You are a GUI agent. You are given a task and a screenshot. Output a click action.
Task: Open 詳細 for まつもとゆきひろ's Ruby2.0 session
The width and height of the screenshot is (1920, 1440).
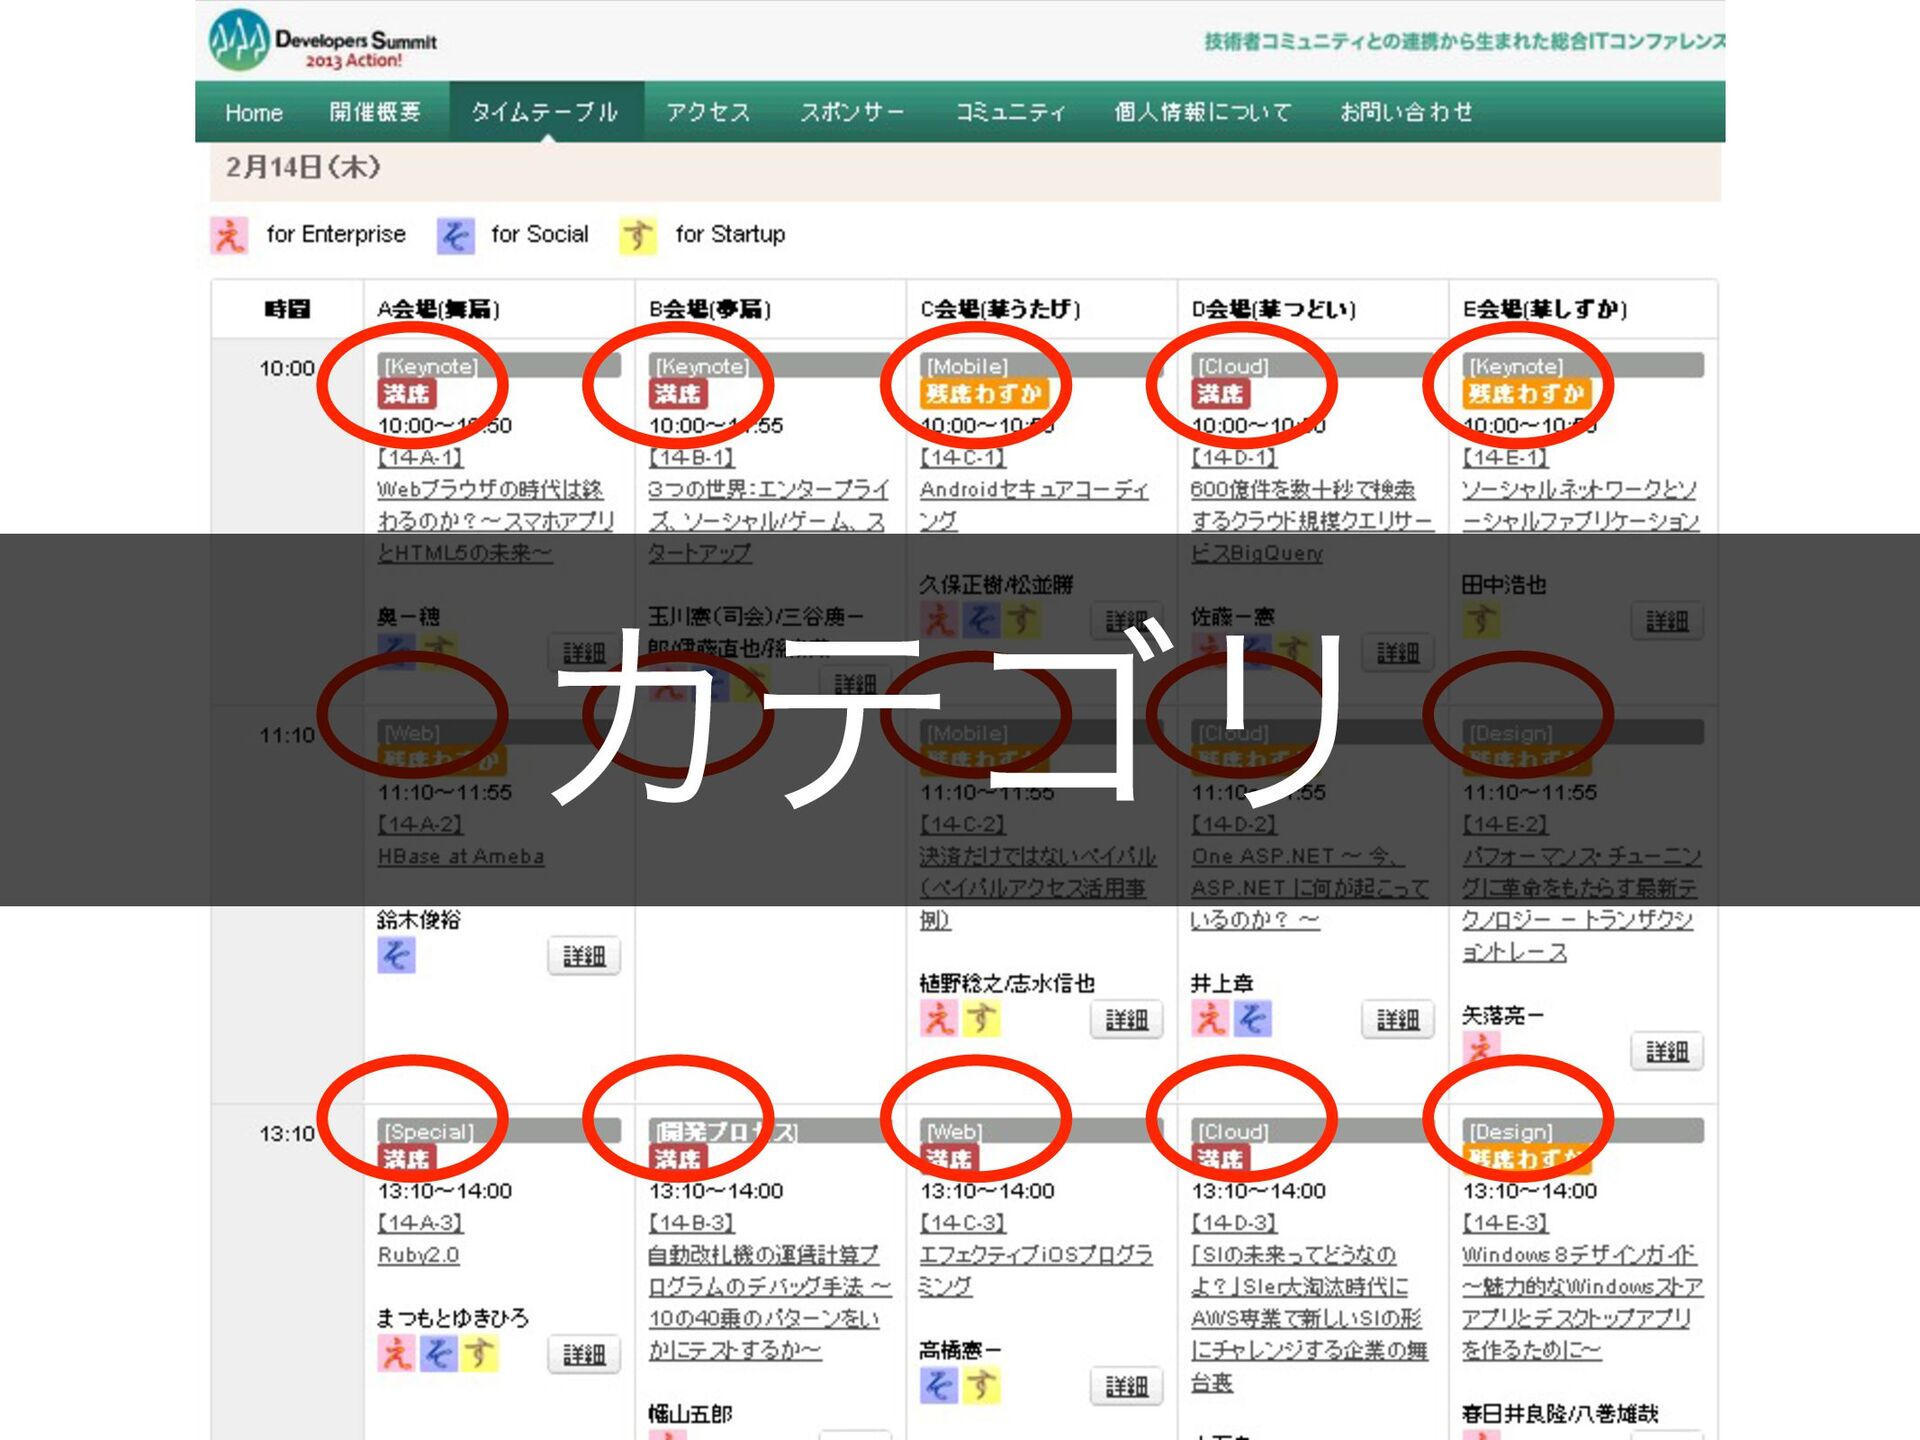tap(584, 1355)
